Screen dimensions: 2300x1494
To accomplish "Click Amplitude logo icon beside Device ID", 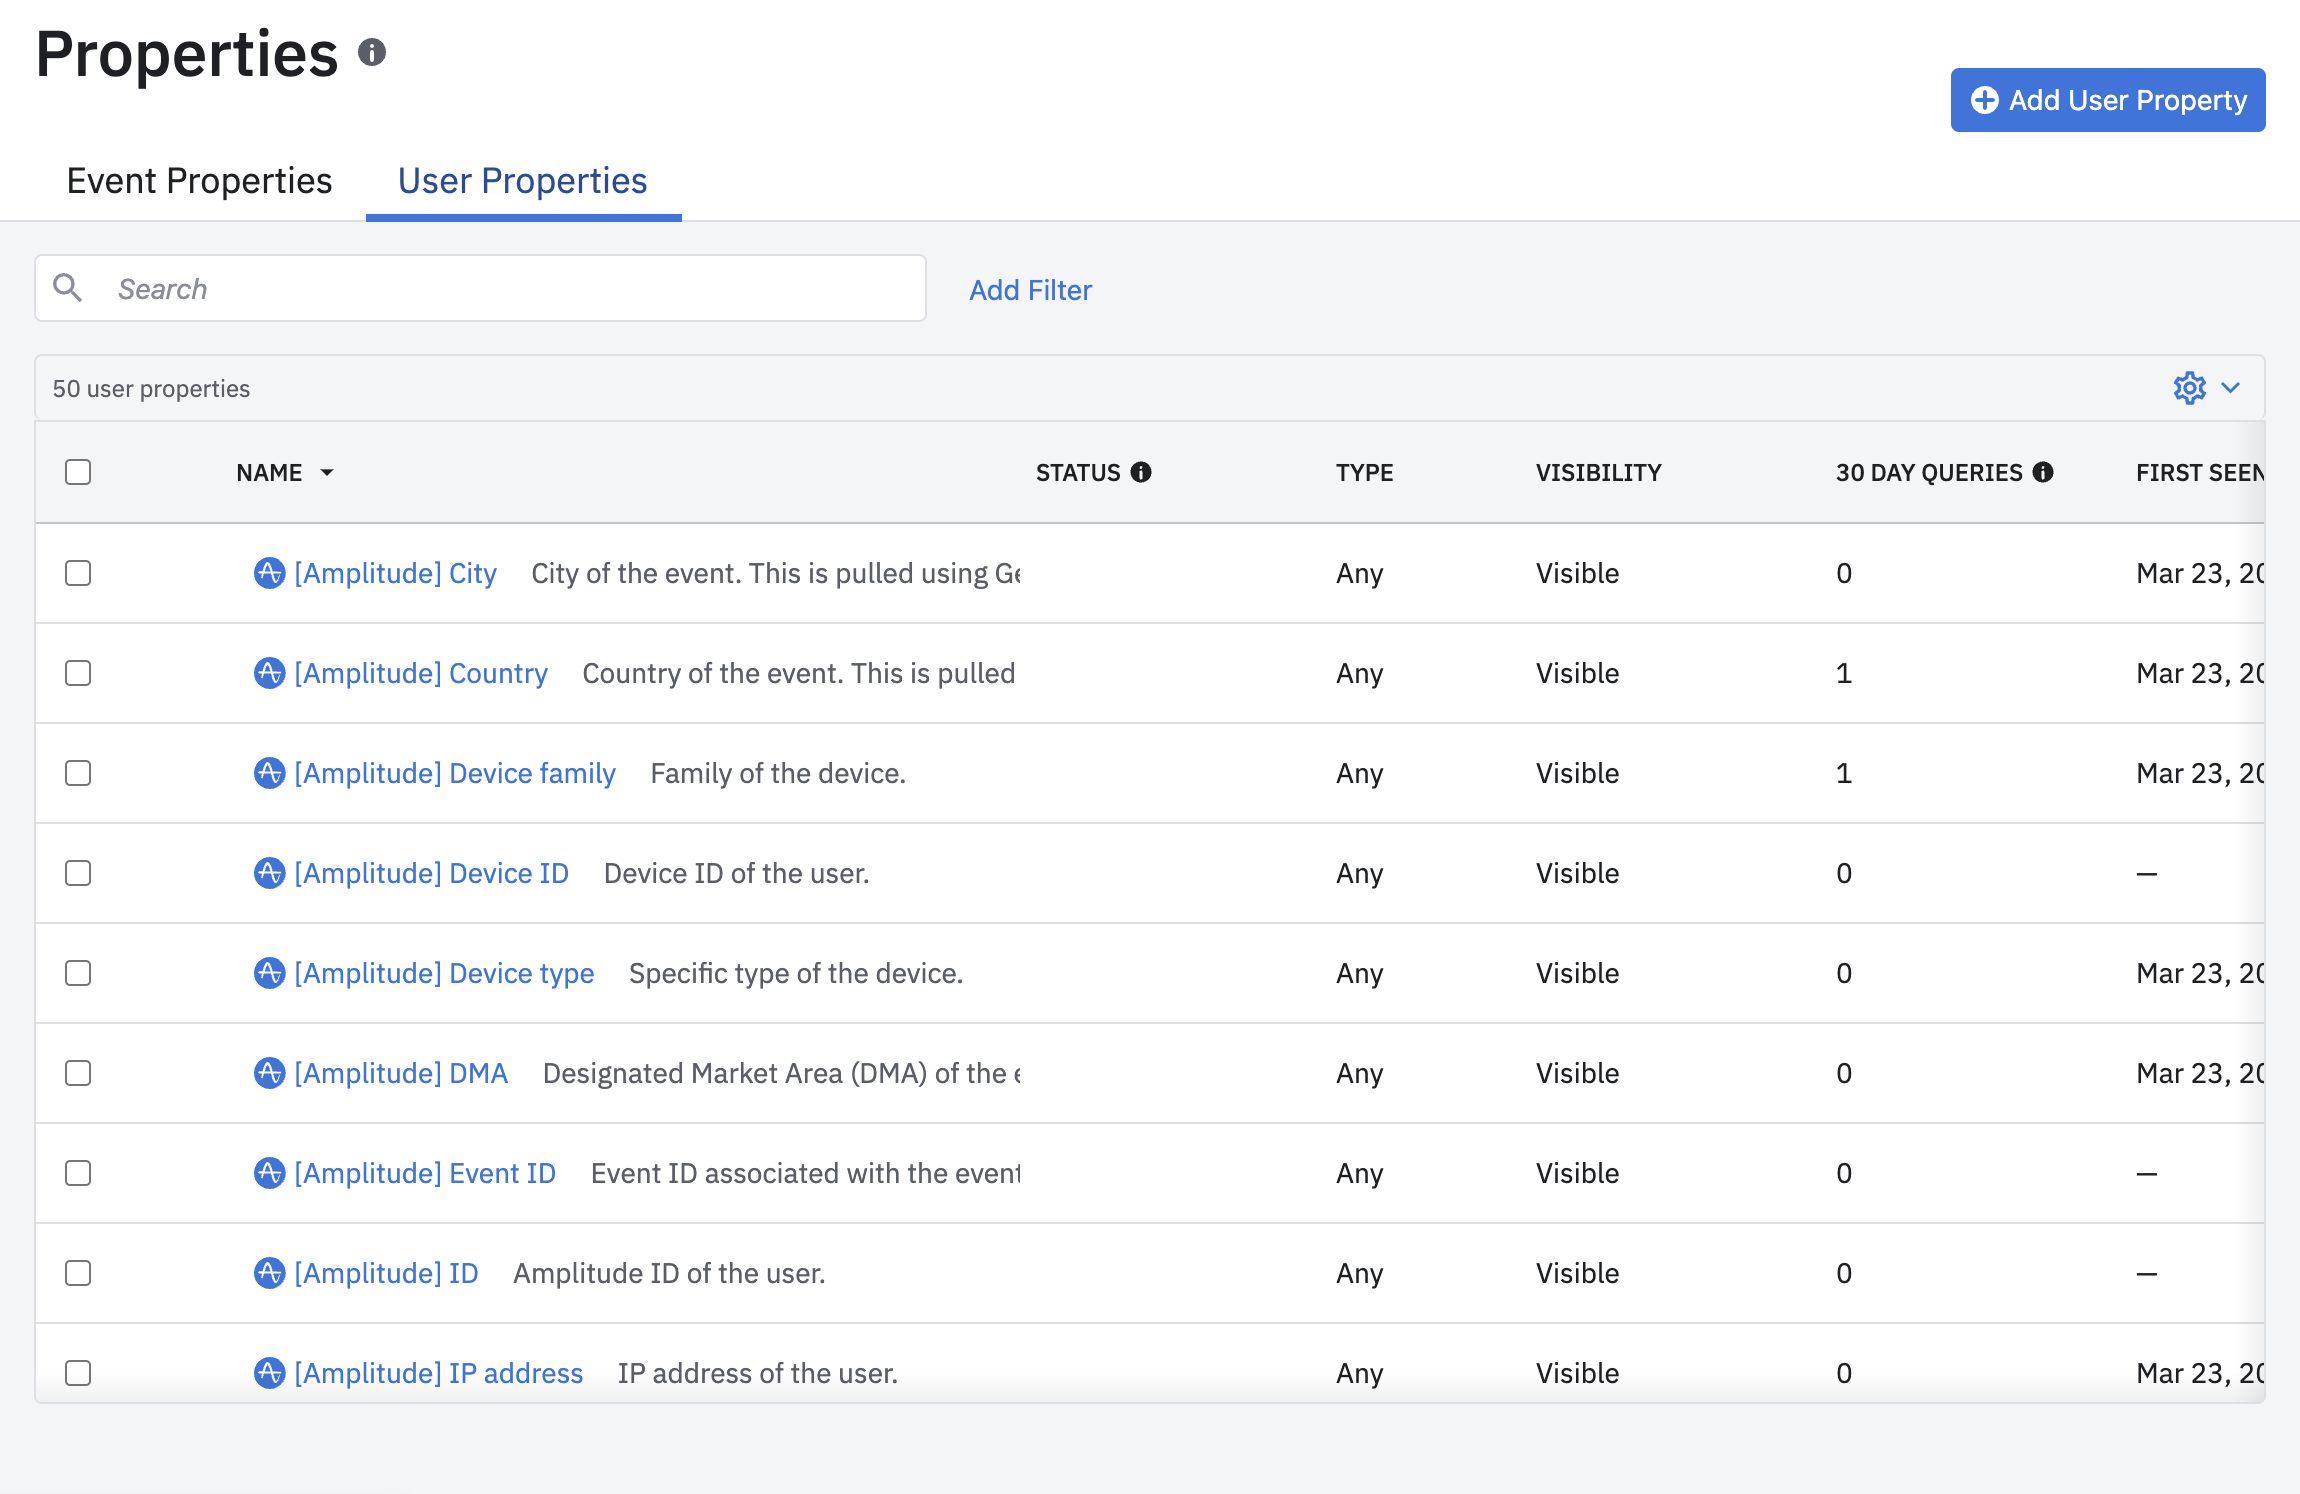I will coord(269,873).
